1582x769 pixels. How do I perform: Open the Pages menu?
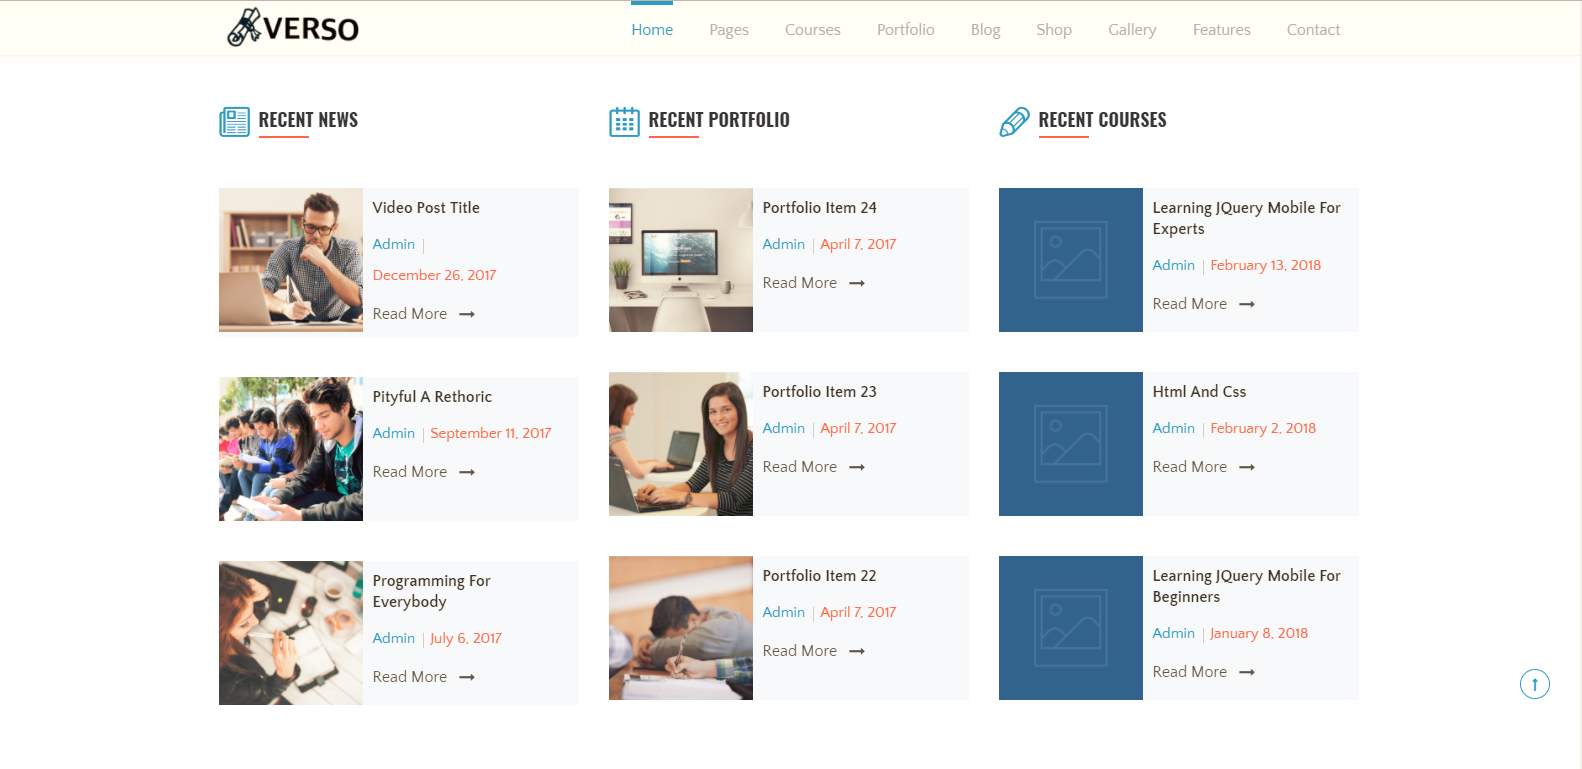729,30
